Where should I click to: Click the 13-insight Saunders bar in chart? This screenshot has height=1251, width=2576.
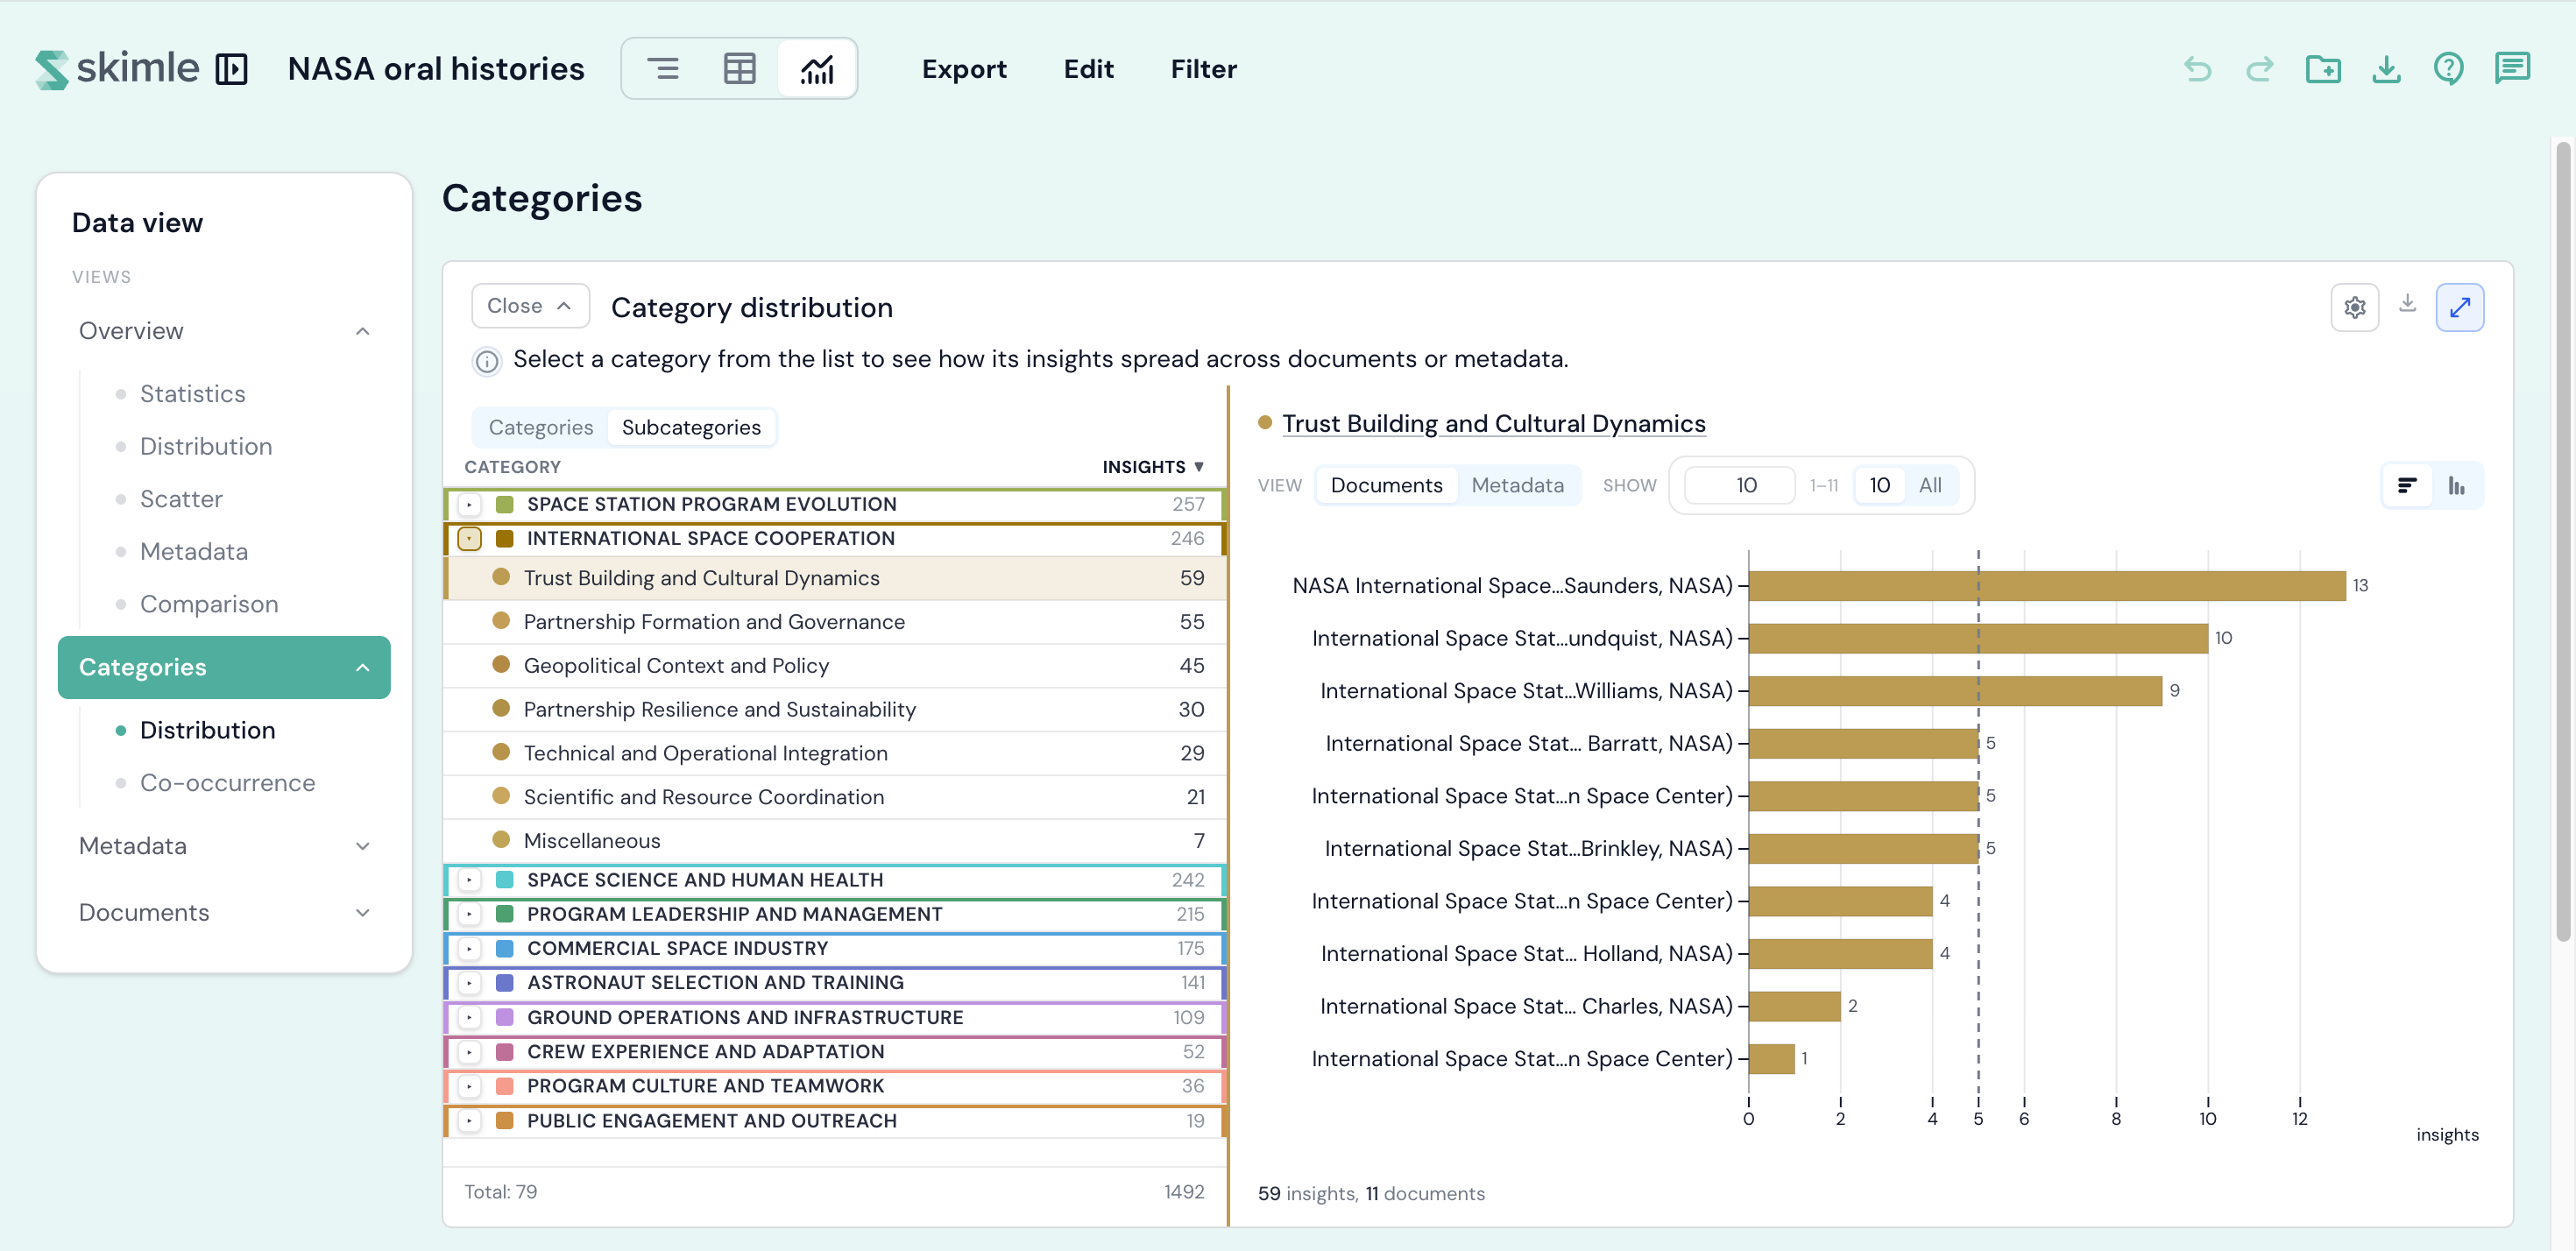(x=2046, y=586)
